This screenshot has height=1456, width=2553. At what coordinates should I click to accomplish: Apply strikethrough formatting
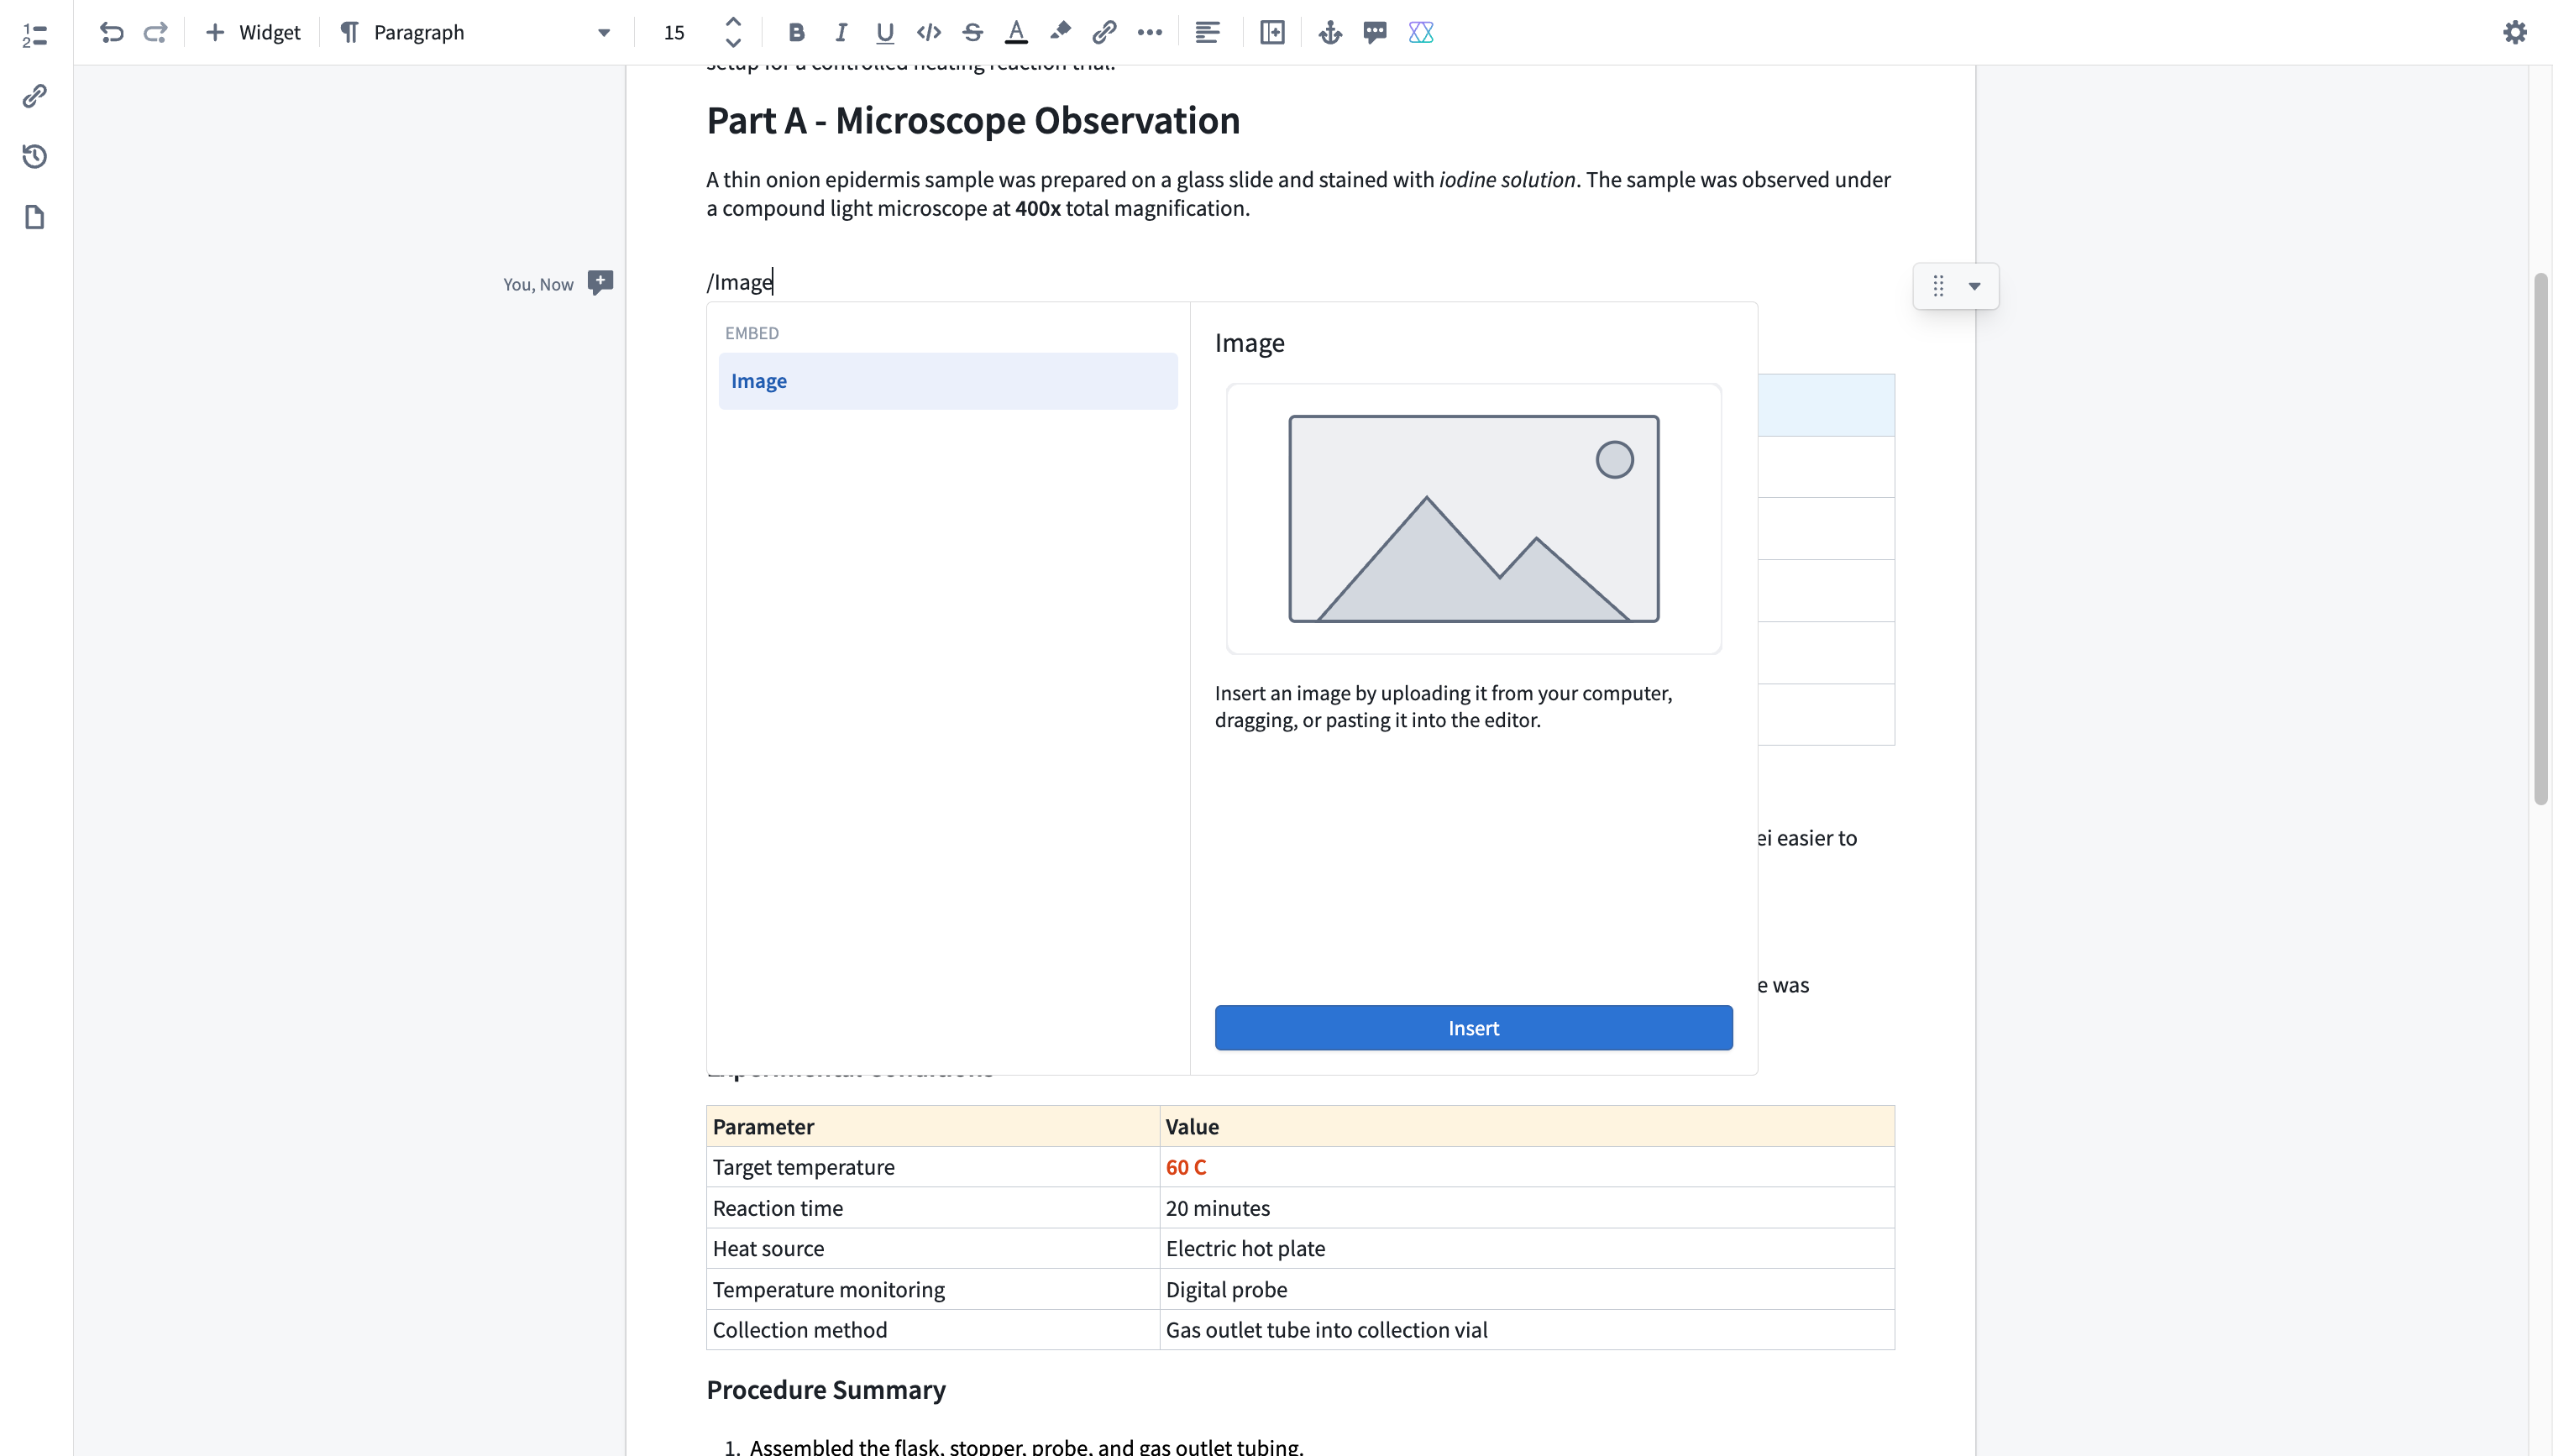(x=972, y=32)
